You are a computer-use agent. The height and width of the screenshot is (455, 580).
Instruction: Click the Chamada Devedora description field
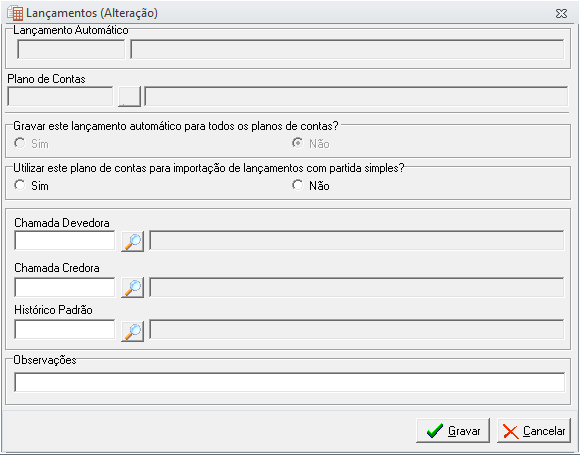pos(357,240)
